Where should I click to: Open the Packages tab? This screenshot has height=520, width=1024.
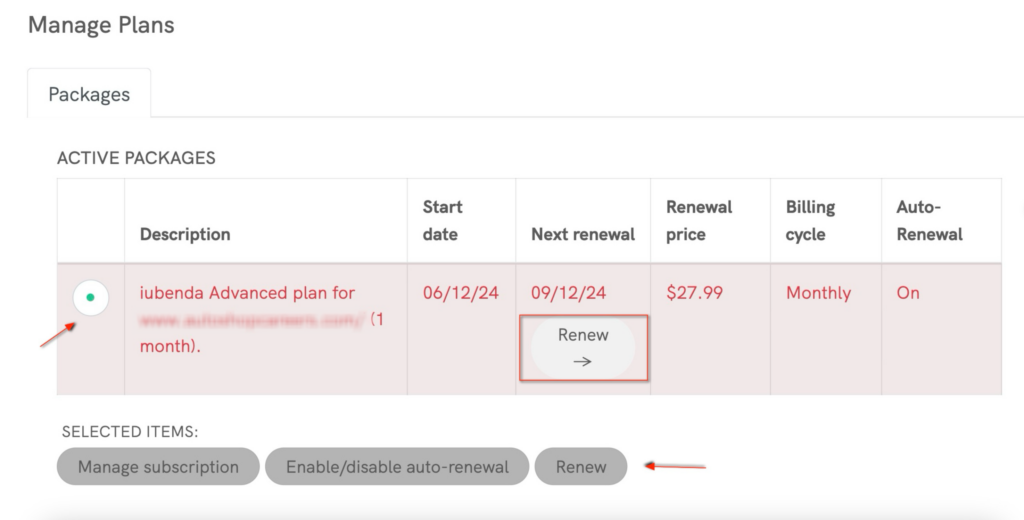click(89, 94)
